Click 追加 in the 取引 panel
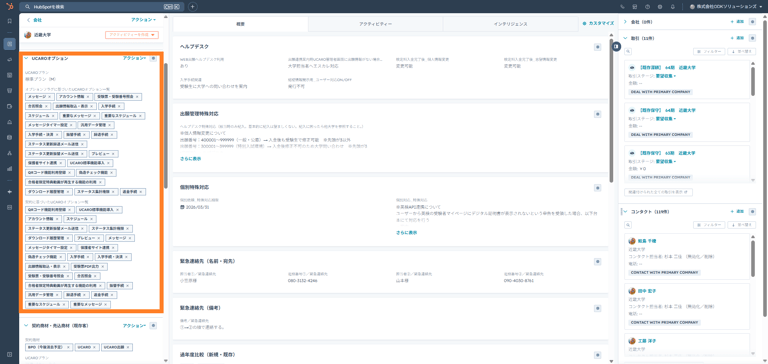Image resolution: width=768 pixels, height=364 pixels. coord(738,38)
